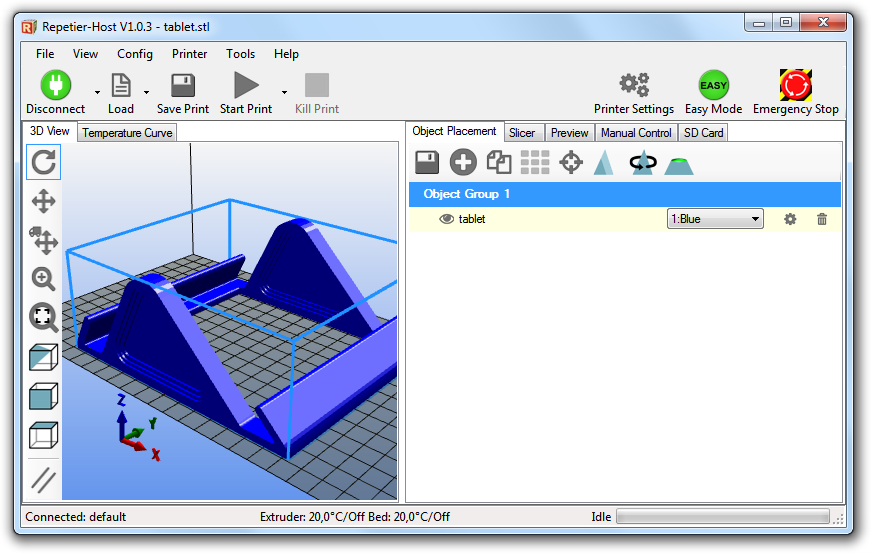Activate the Rotate view tool

point(43,162)
